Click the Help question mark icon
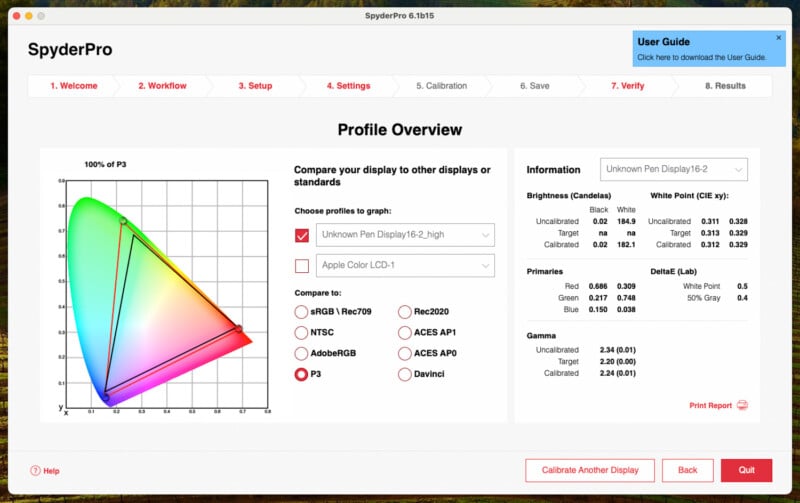Viewport: 800px width, 503px height. (x=35, y=470)
